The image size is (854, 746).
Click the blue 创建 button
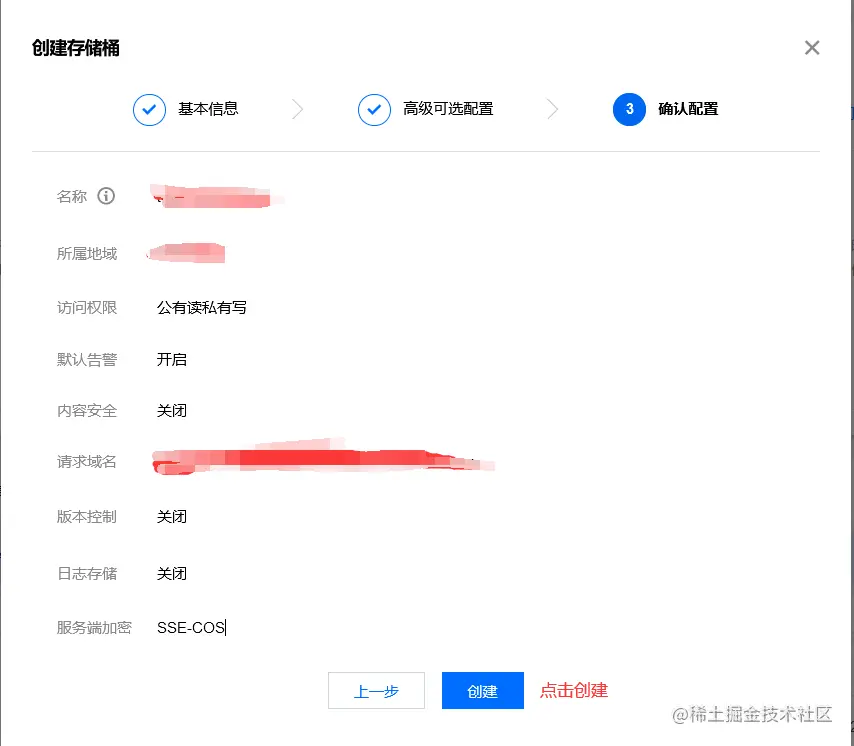click(x=483, y=690)
